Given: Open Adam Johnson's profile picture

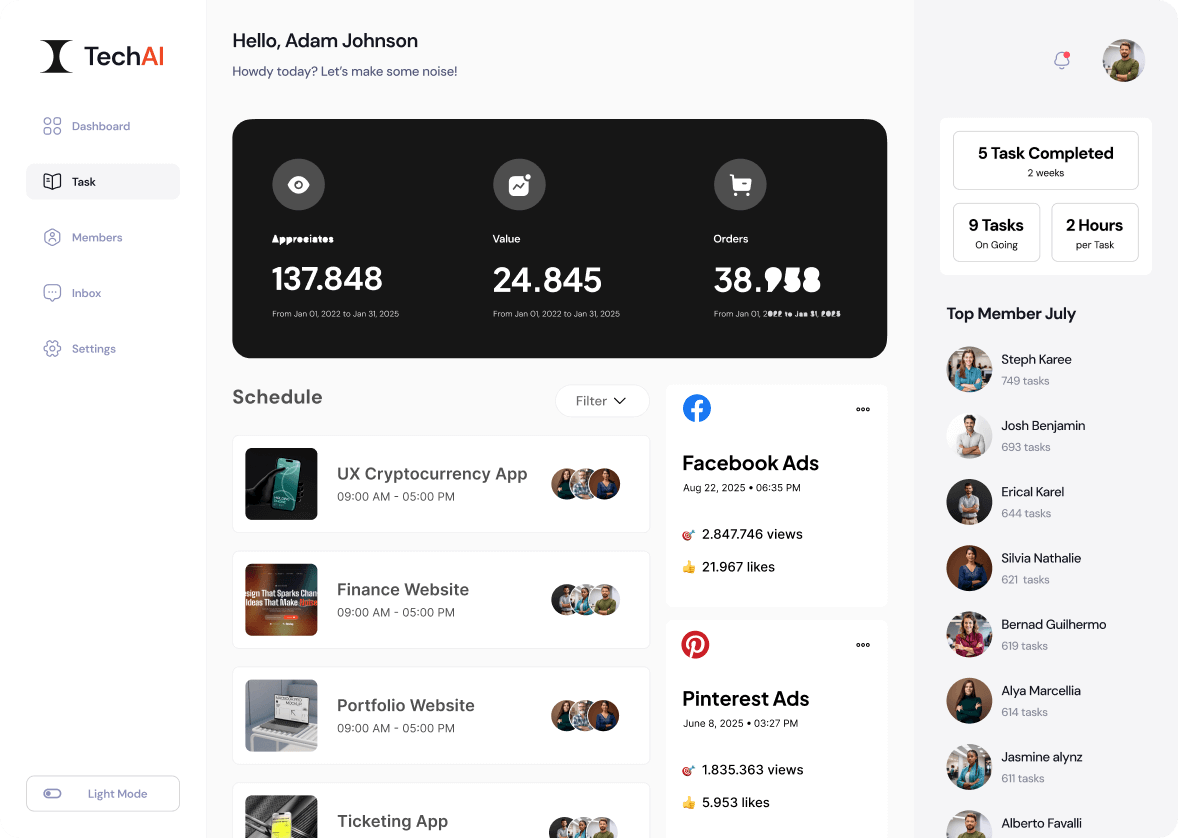Looking at the screenshot, I should pyautogui.click(x=1123, y=60).
